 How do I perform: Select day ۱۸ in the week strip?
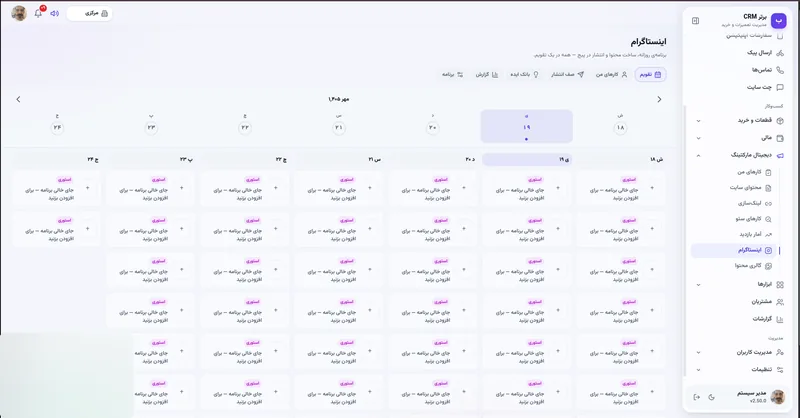pos(620,127)
